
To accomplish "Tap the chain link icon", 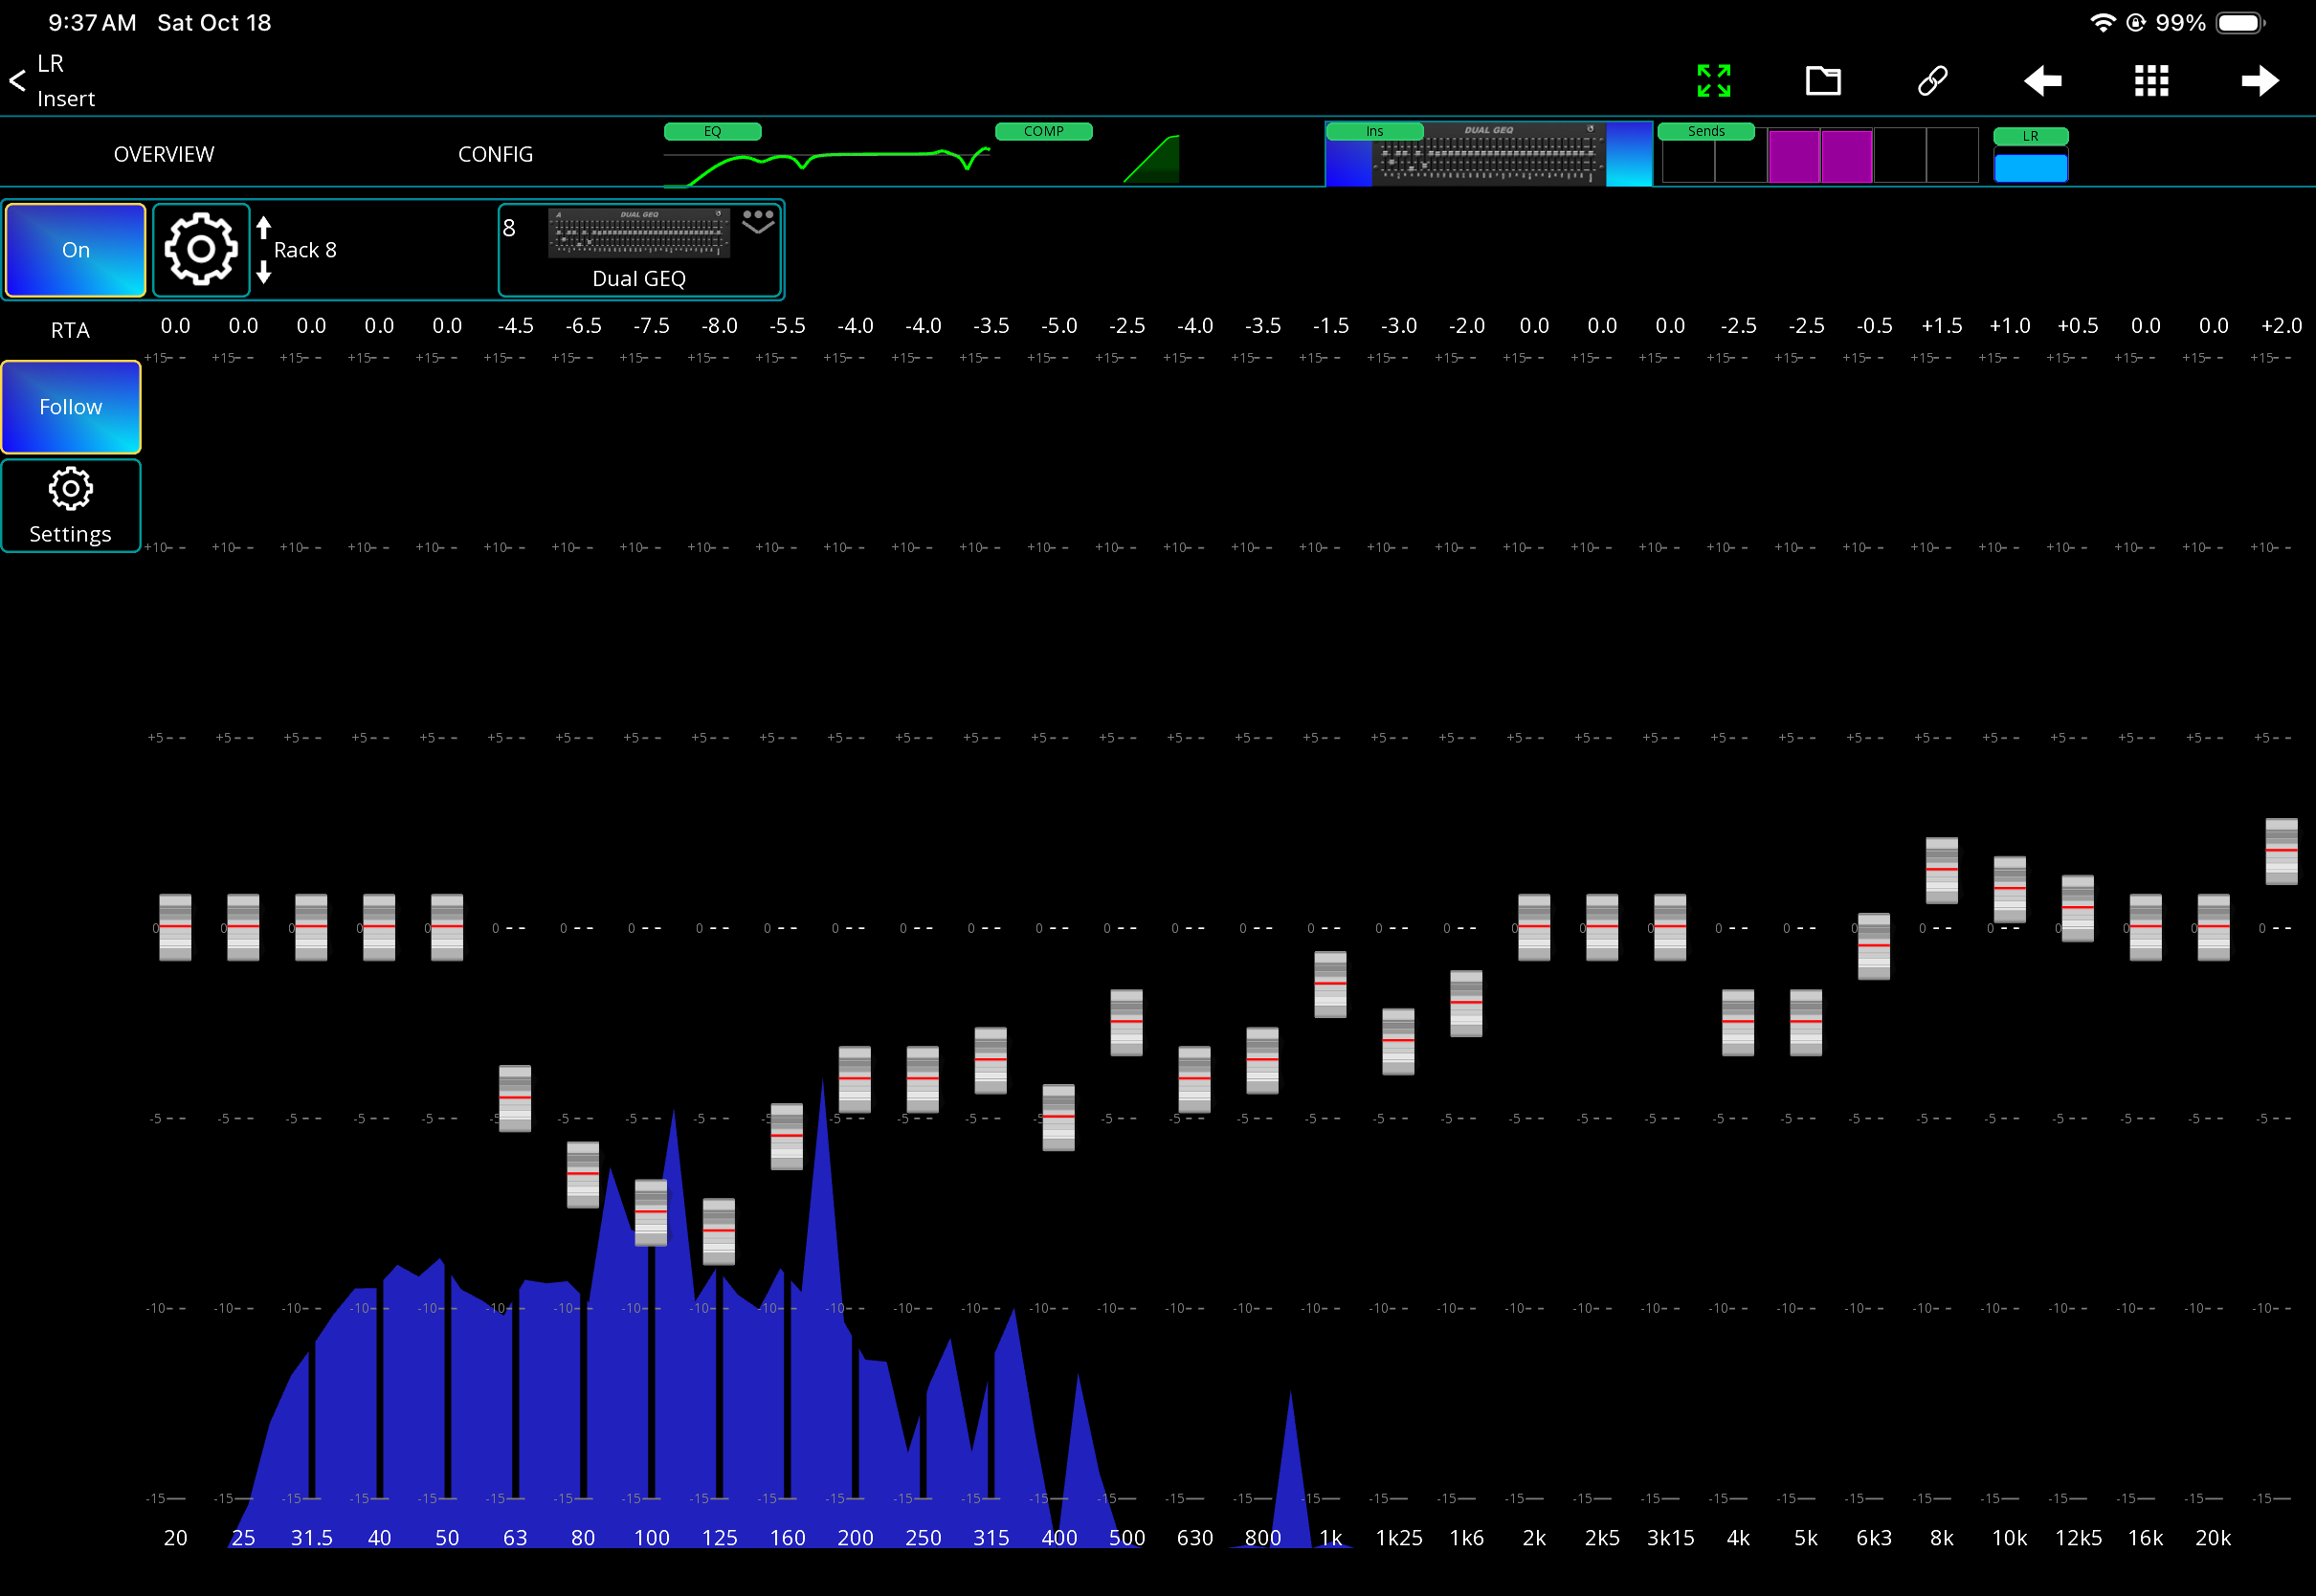I will pyautogui.click(x=1932, y=81).
